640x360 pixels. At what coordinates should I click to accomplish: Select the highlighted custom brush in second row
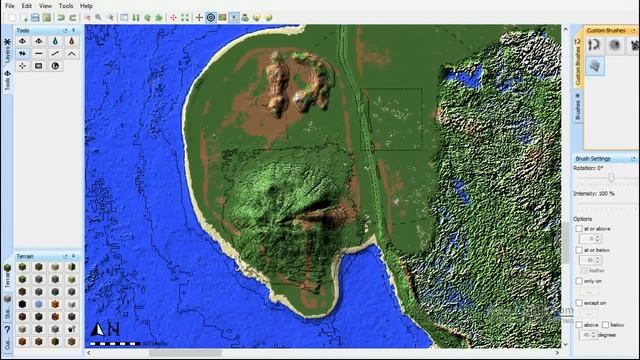594,66
